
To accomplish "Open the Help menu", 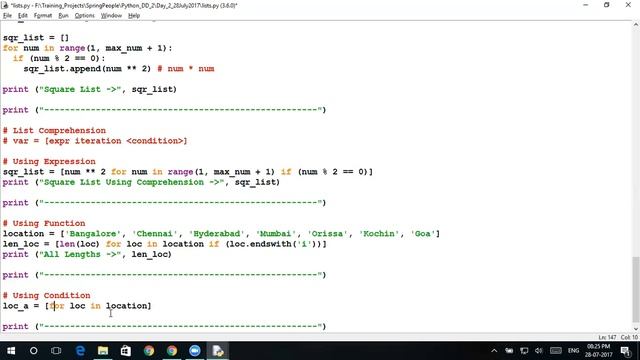I will point(134,16).
